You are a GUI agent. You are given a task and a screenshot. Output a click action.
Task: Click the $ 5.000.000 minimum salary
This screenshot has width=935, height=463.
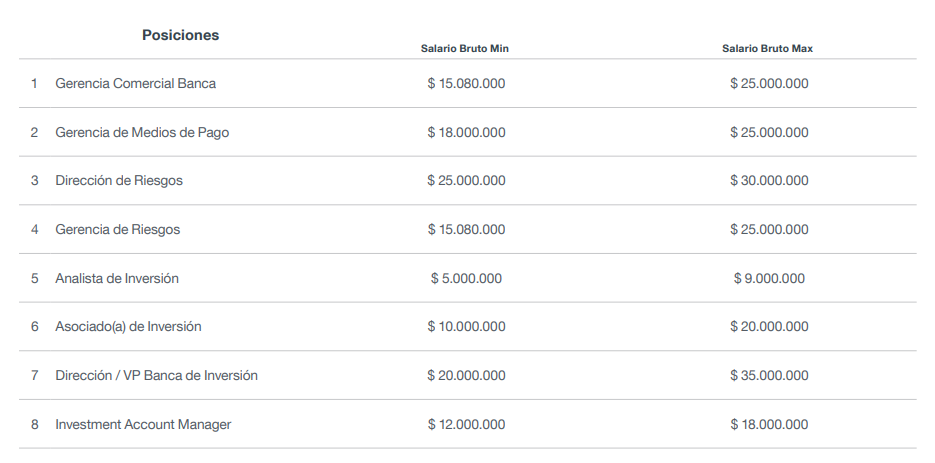[x=466, y=279]
